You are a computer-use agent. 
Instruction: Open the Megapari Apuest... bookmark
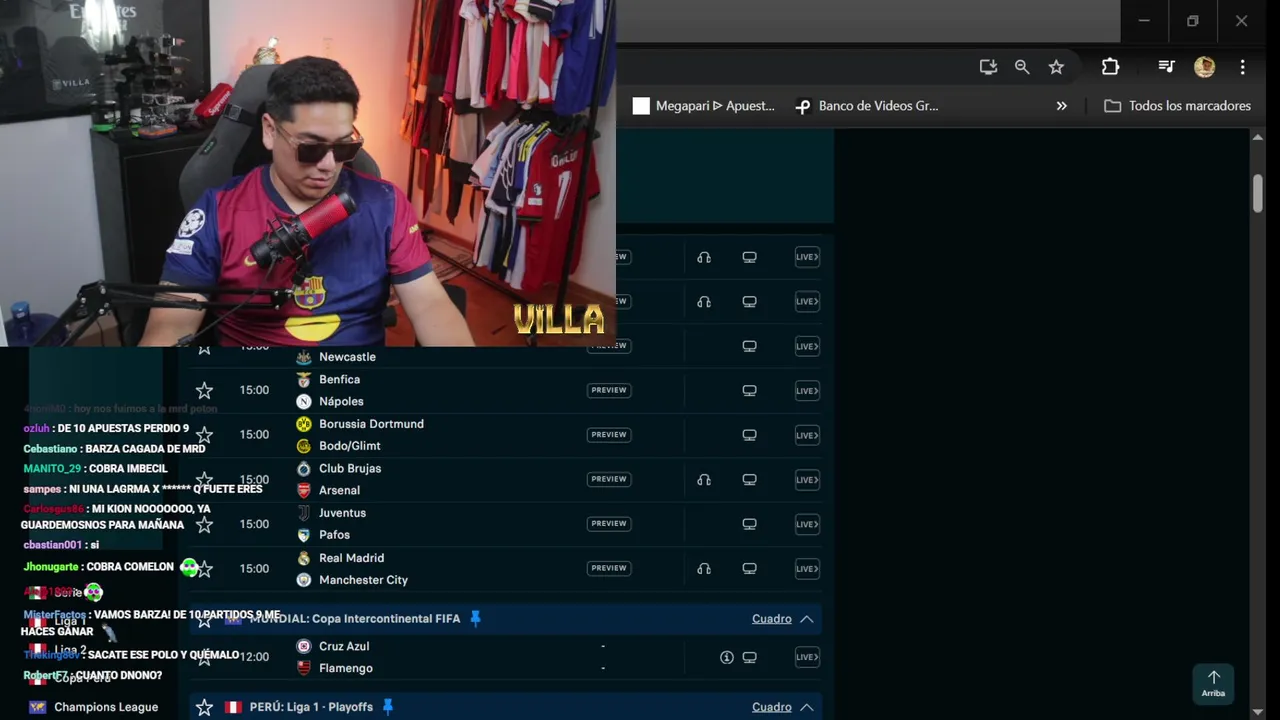704,106
